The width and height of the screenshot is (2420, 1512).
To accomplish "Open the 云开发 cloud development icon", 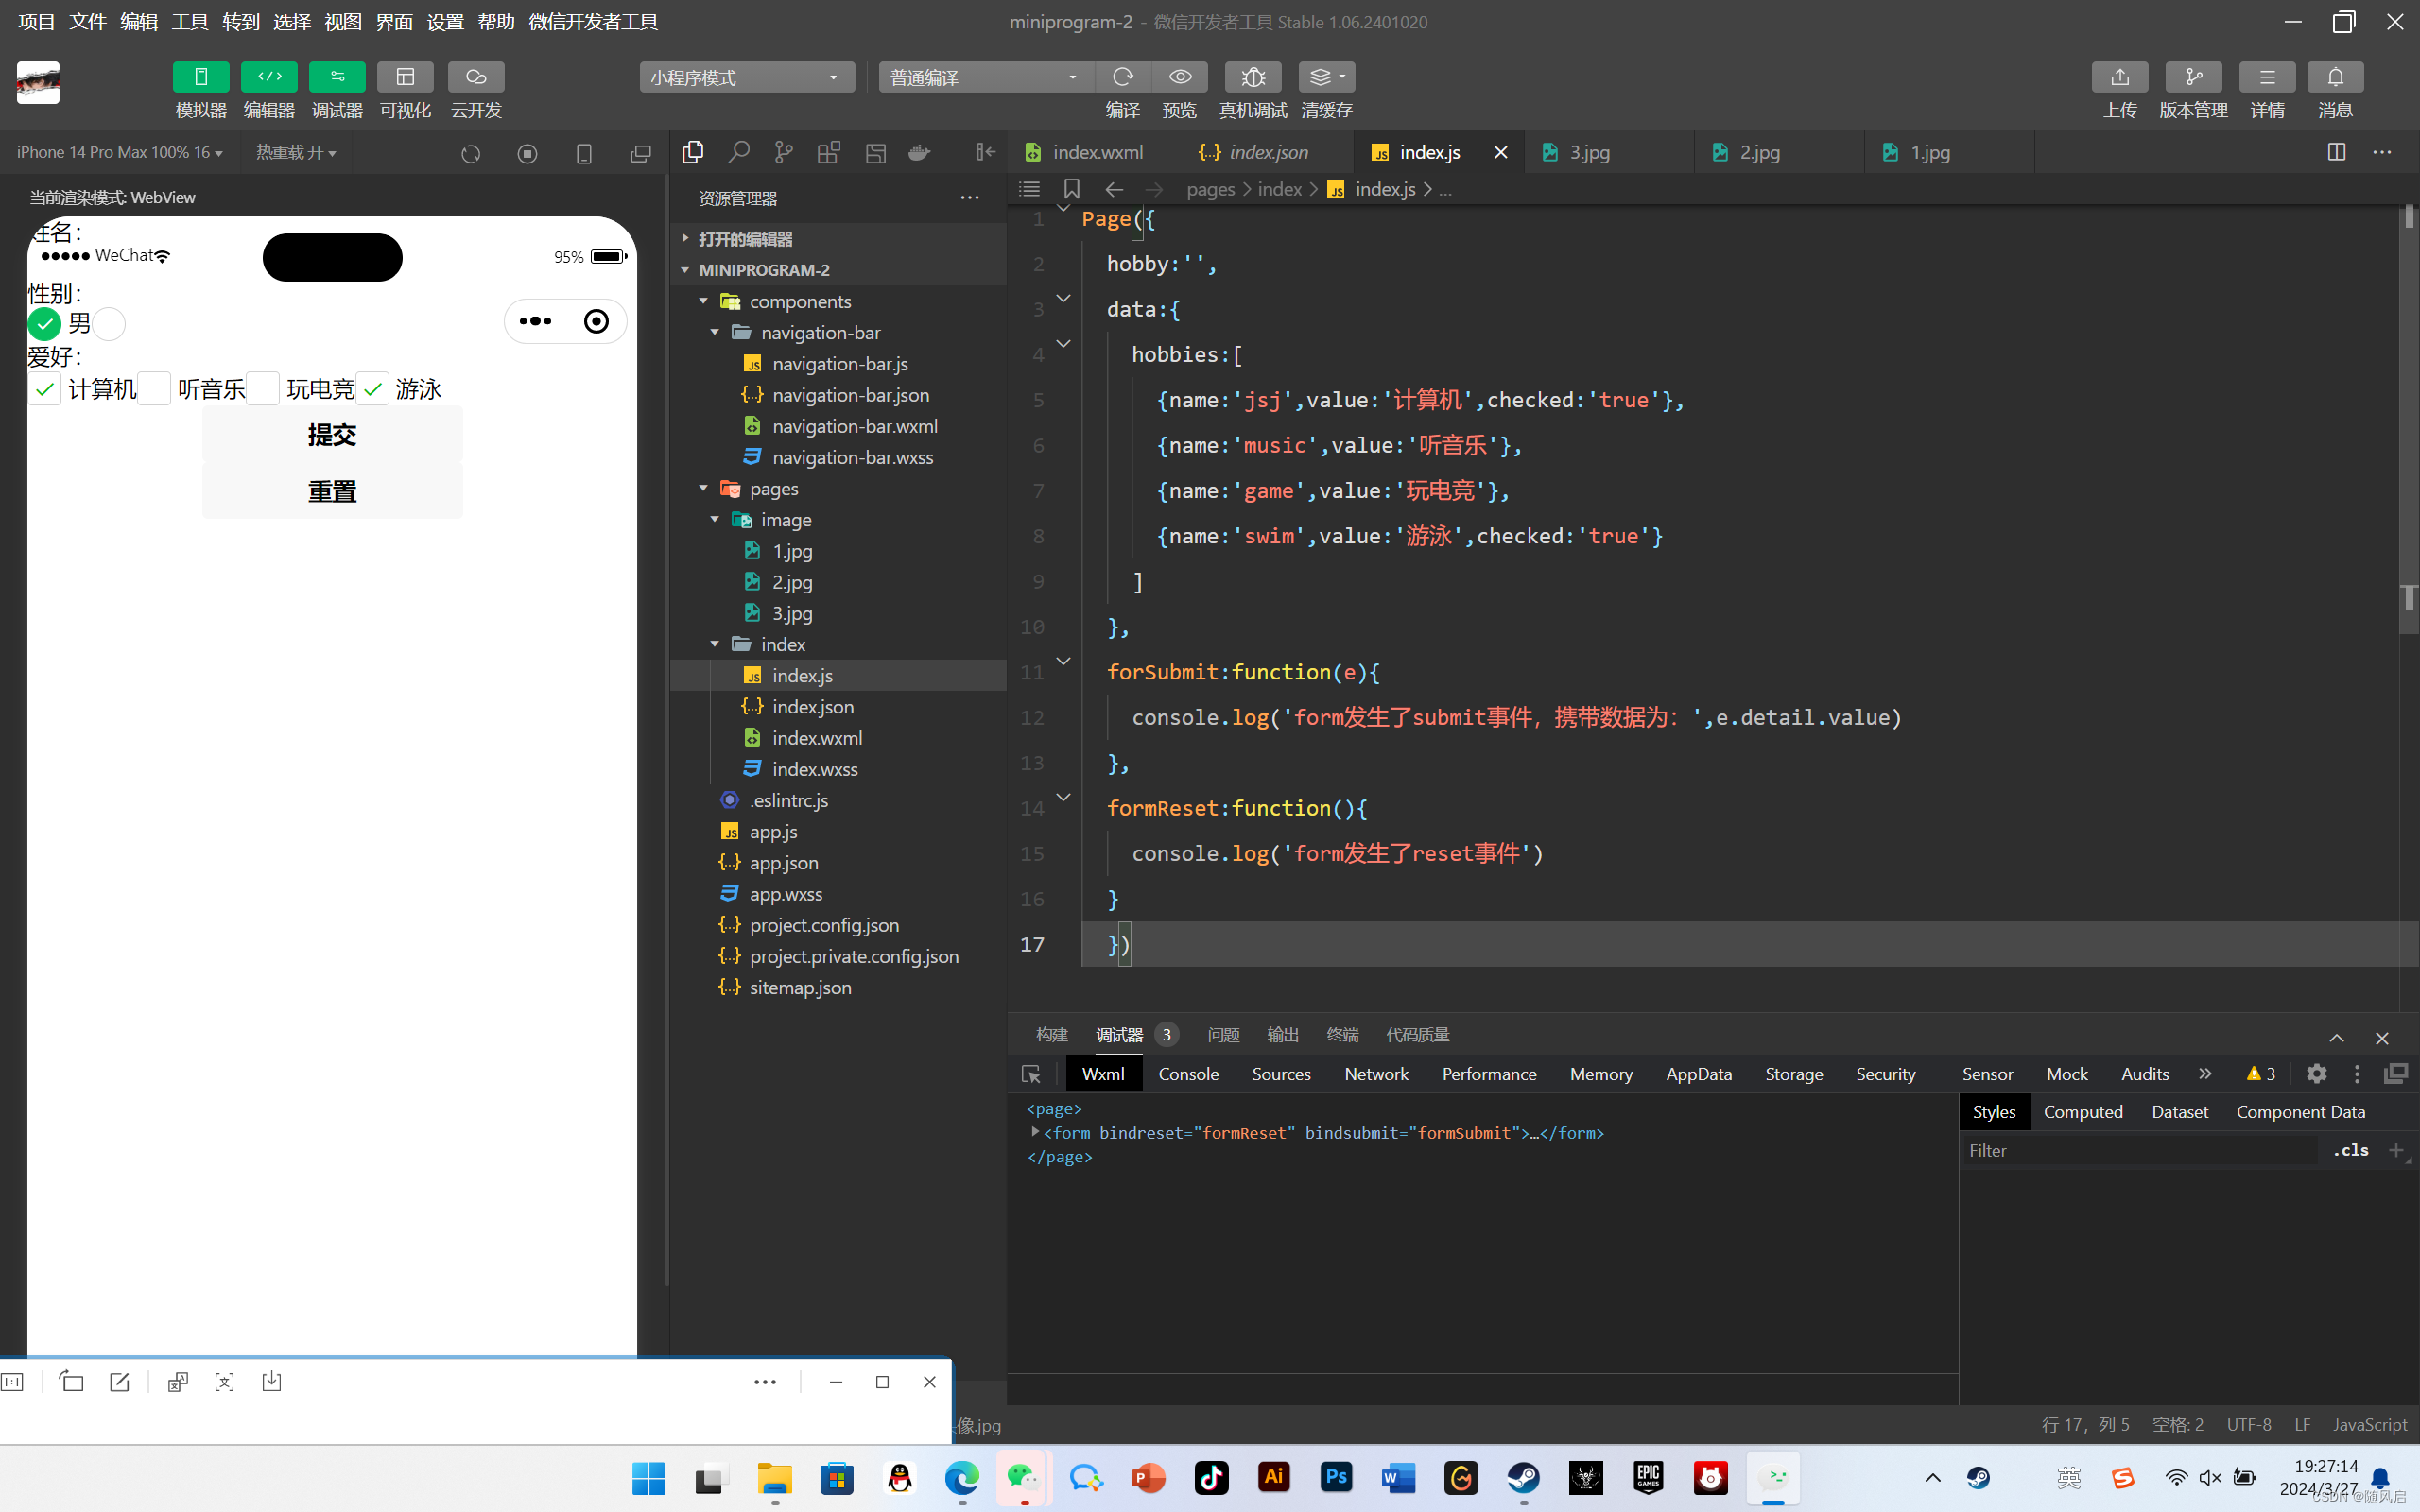I will point(476,77).
